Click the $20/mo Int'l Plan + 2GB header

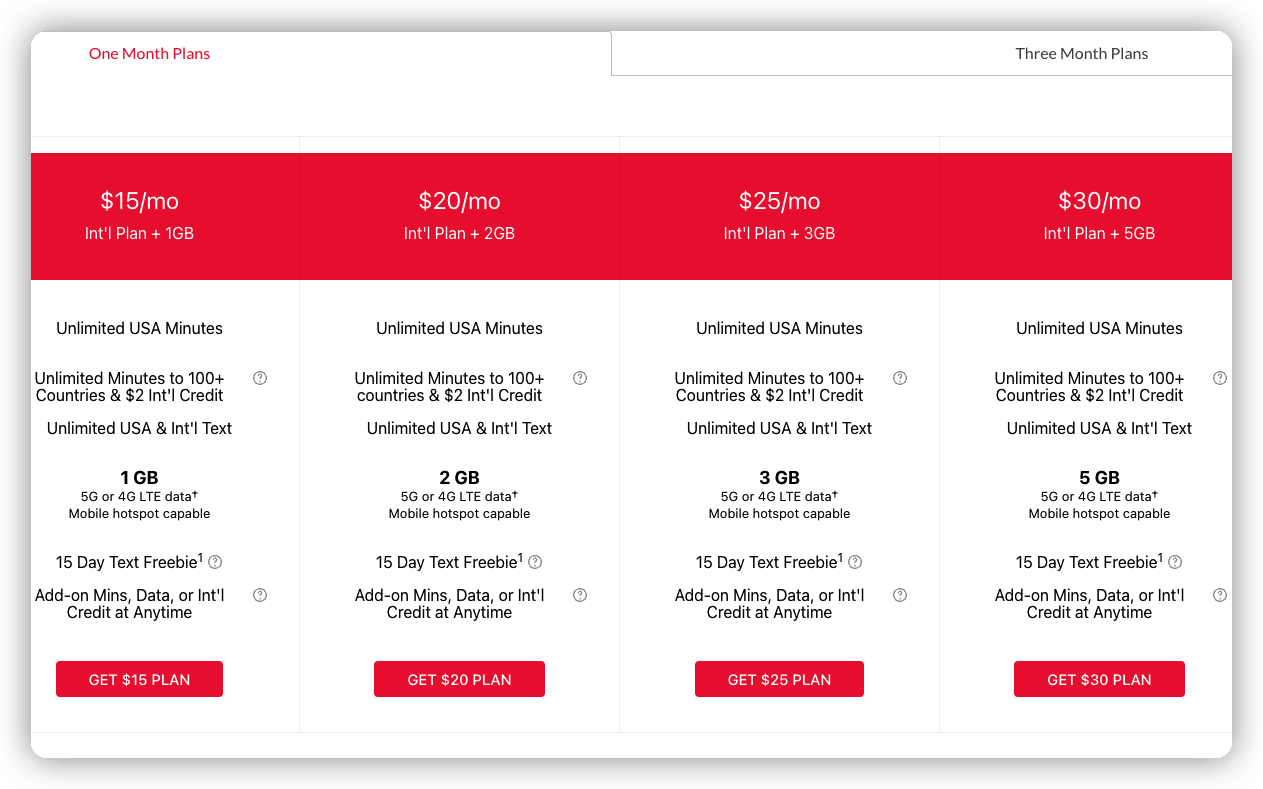click(x=459, y=216)
